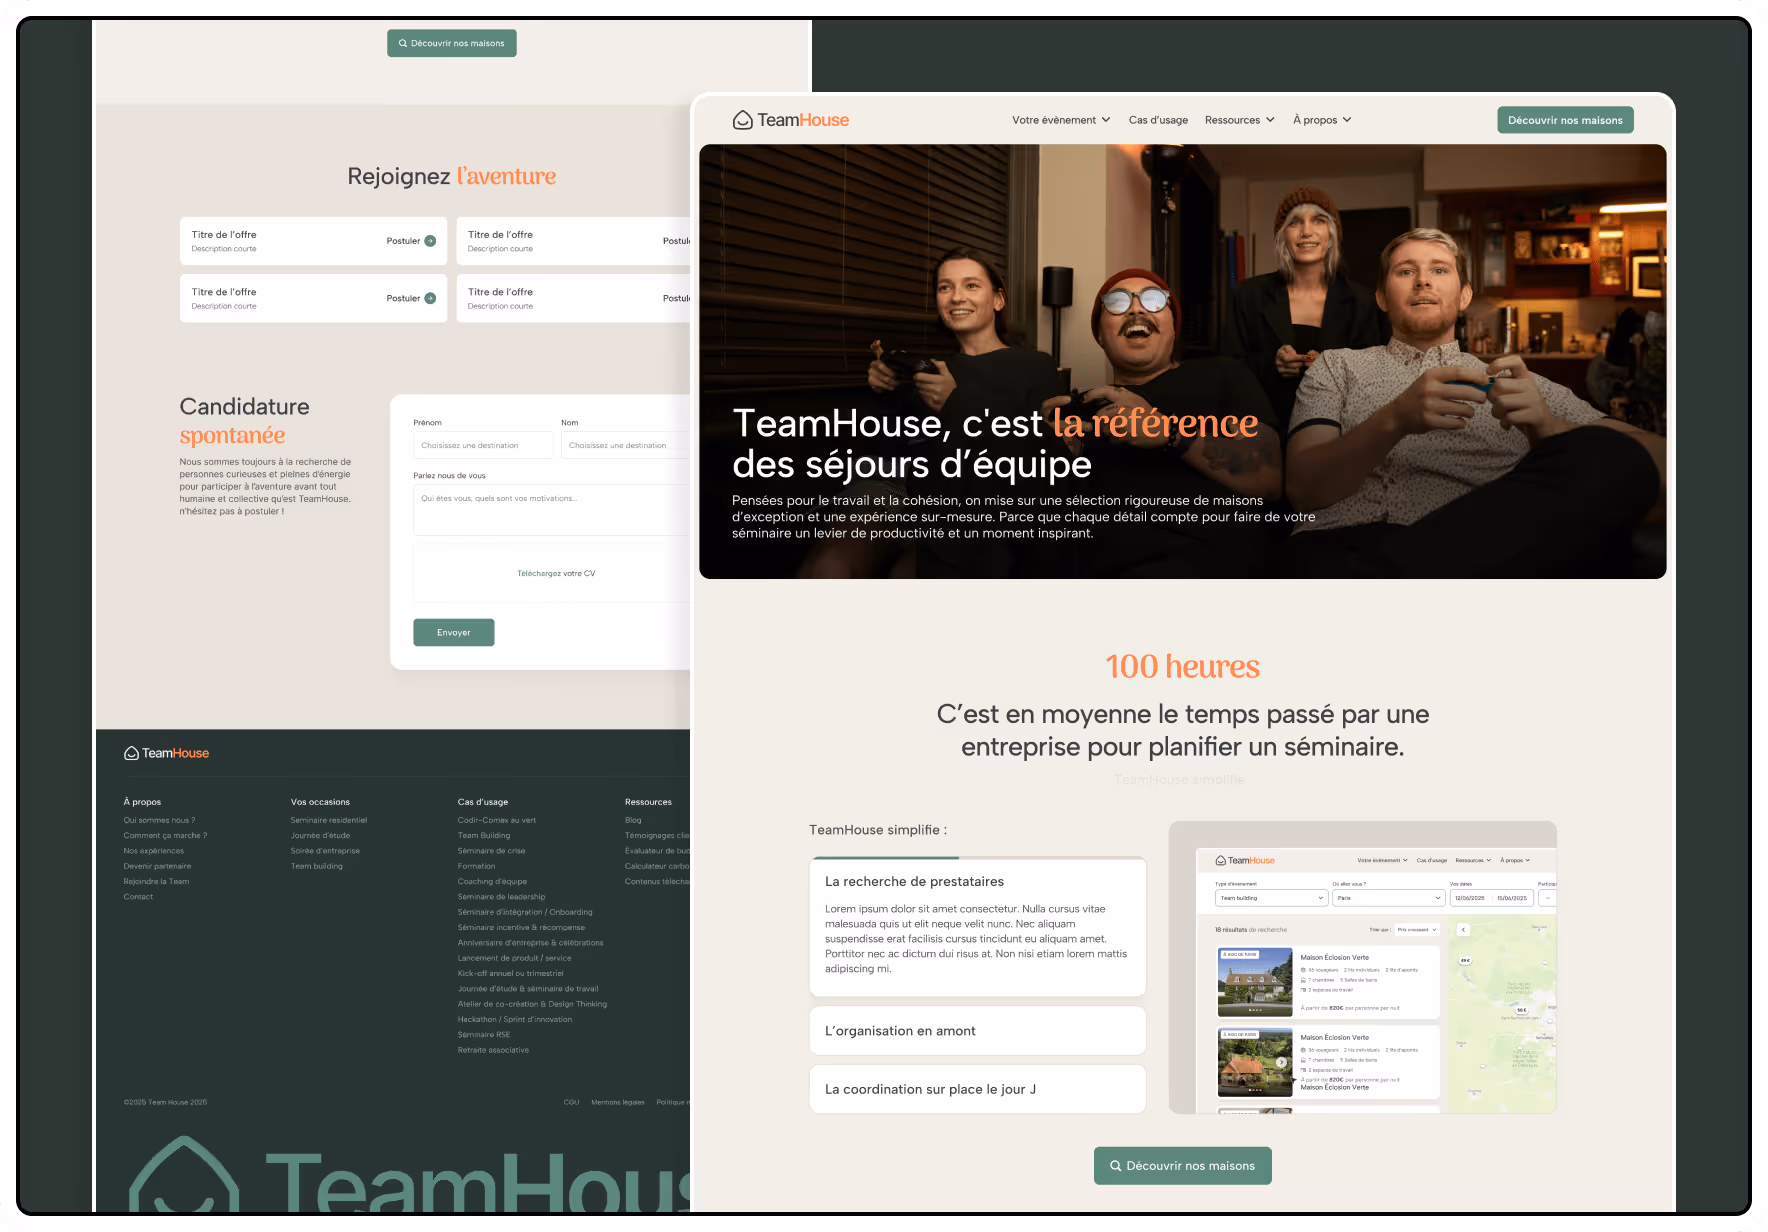Click the TeamHouse footer logo
This screenshot has width=1768, height=1232.
pos(166,753)
